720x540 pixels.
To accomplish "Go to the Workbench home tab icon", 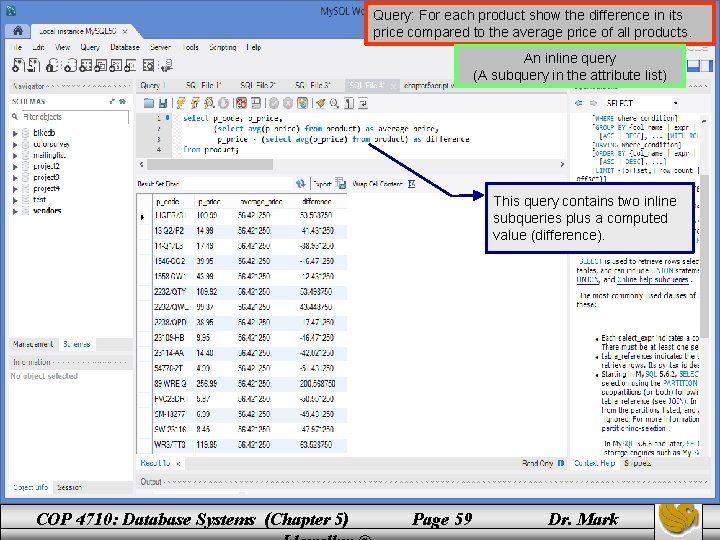I will pos(18,31).
